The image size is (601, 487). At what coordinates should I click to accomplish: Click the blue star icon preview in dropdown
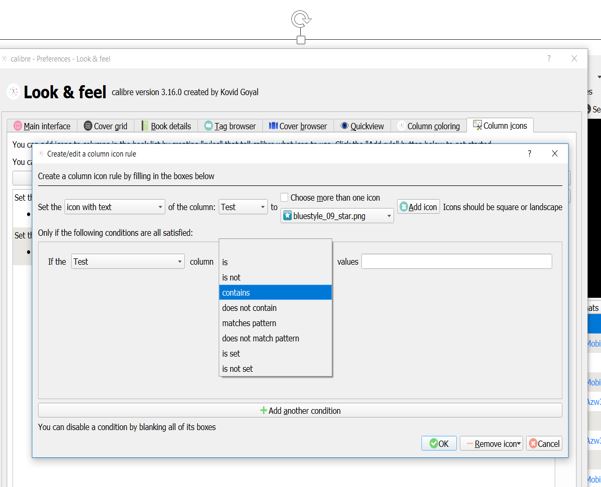coord(287,216)
